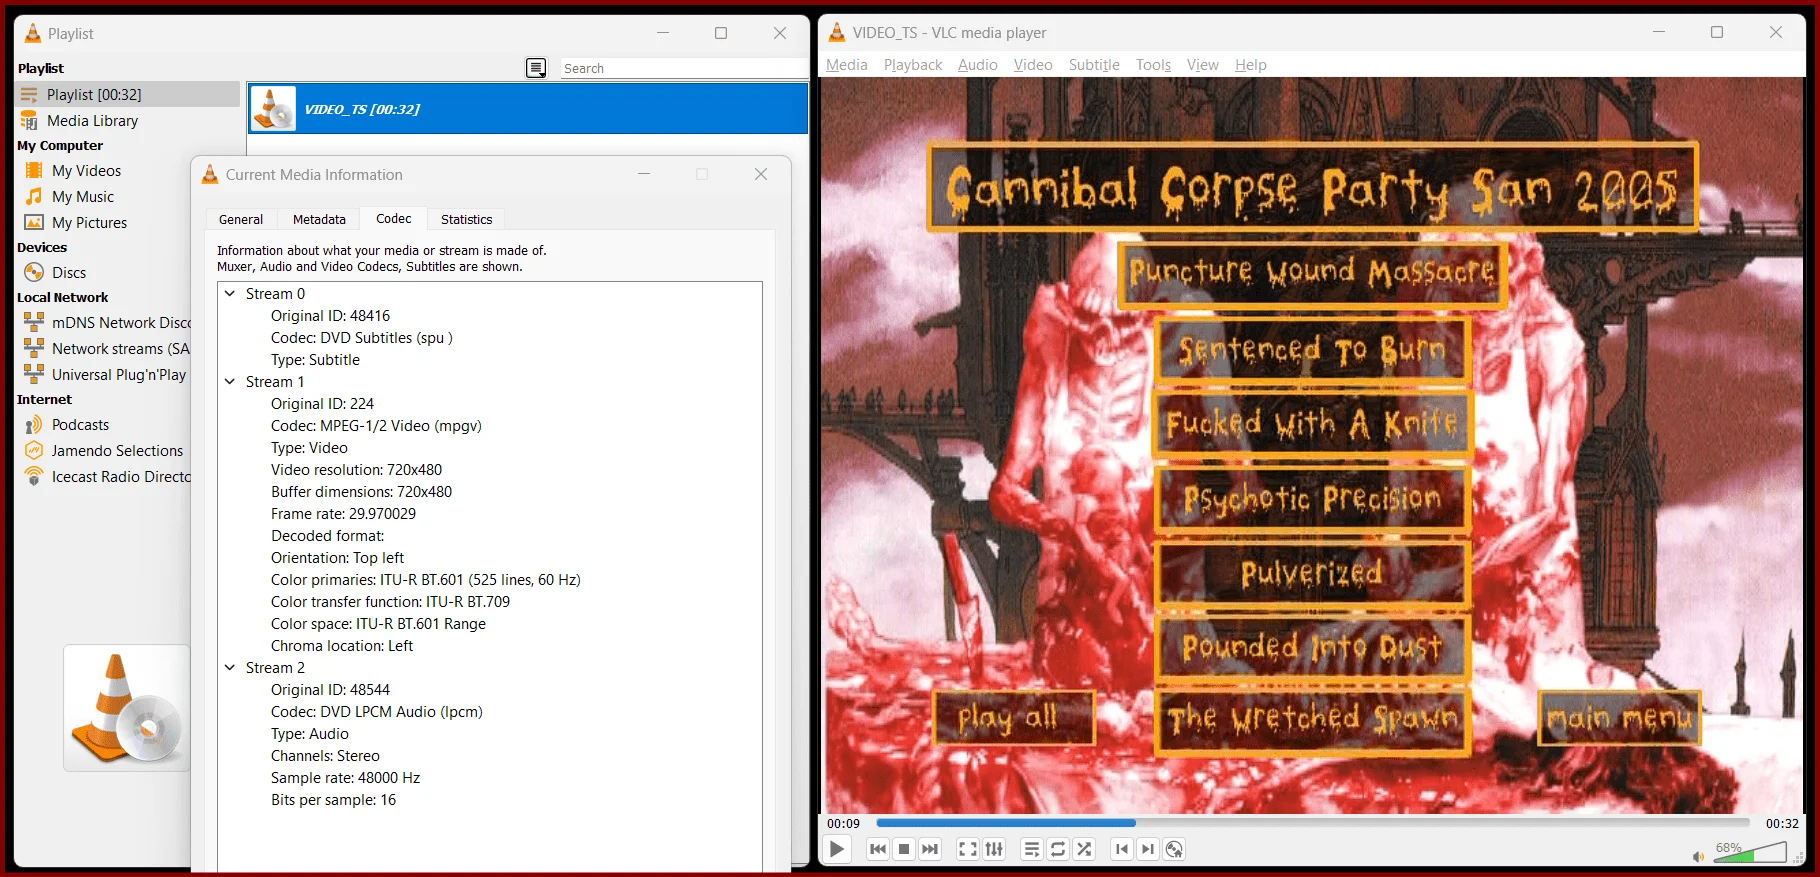Go to previous DVD chapter

[x=1122, y=849]
